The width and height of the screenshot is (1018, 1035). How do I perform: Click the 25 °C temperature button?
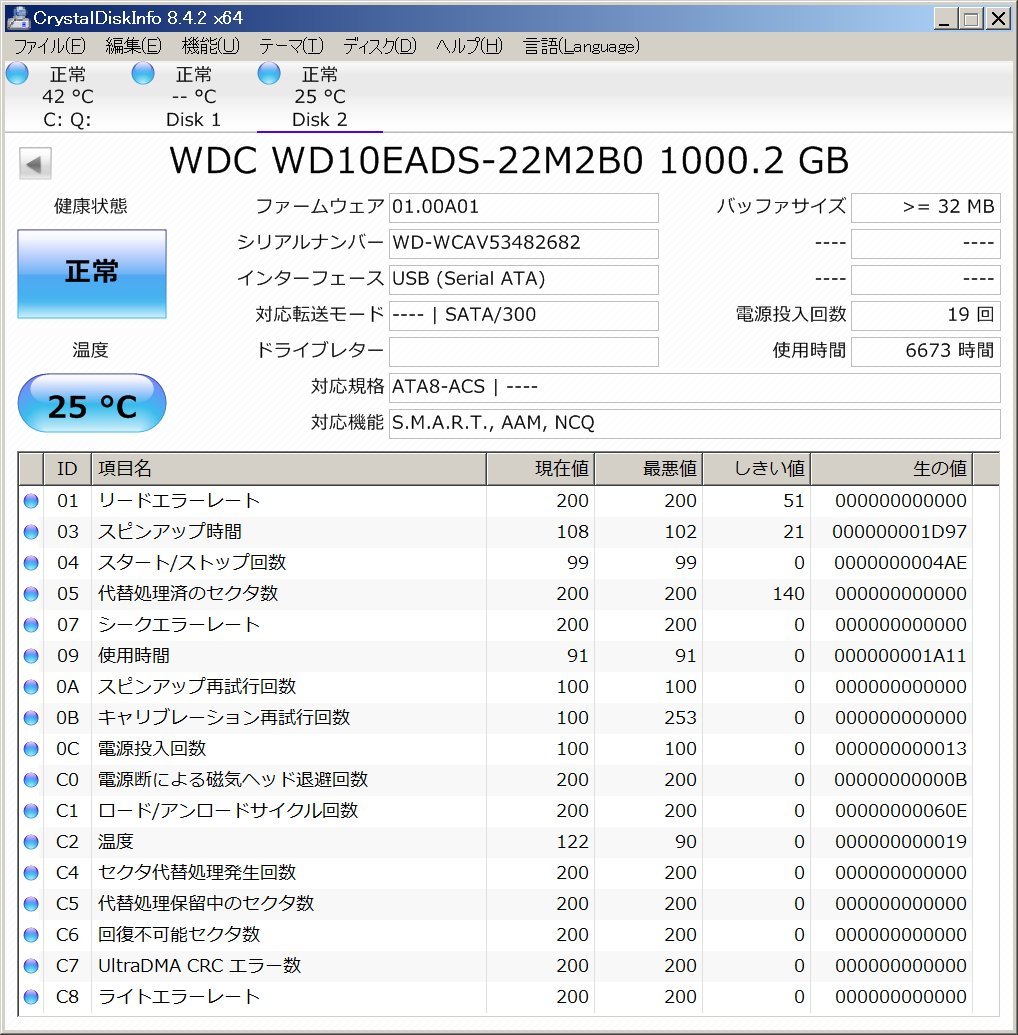tap(92, 403)
